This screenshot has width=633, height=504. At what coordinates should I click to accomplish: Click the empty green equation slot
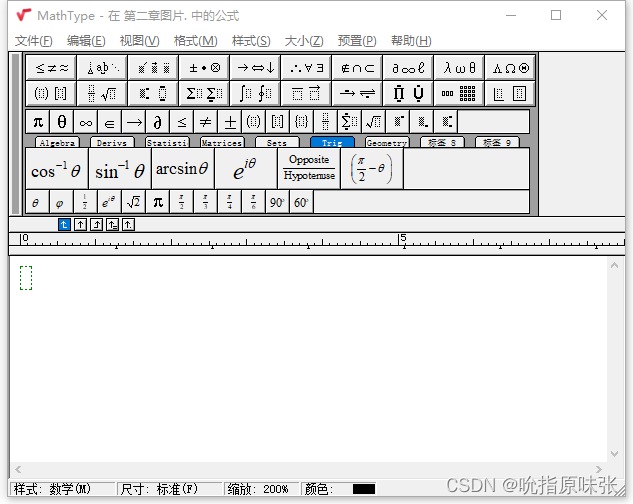(26, 278)
